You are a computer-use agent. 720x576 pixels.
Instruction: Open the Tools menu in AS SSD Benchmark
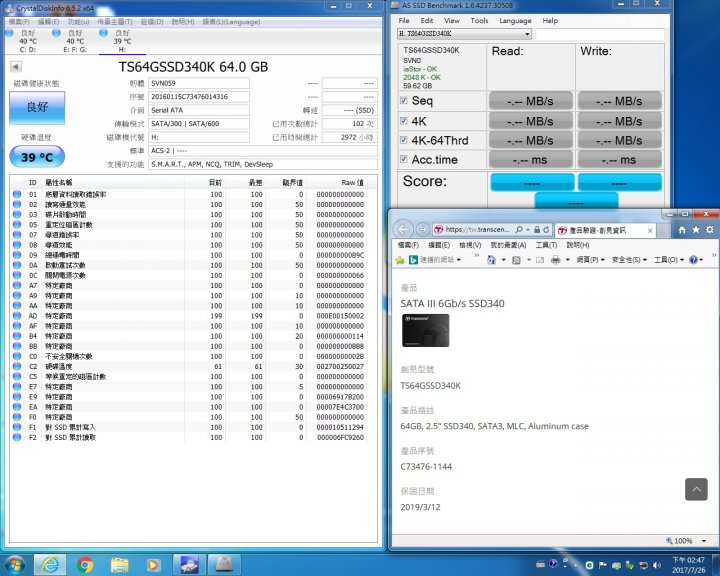[x=479, y=21]
